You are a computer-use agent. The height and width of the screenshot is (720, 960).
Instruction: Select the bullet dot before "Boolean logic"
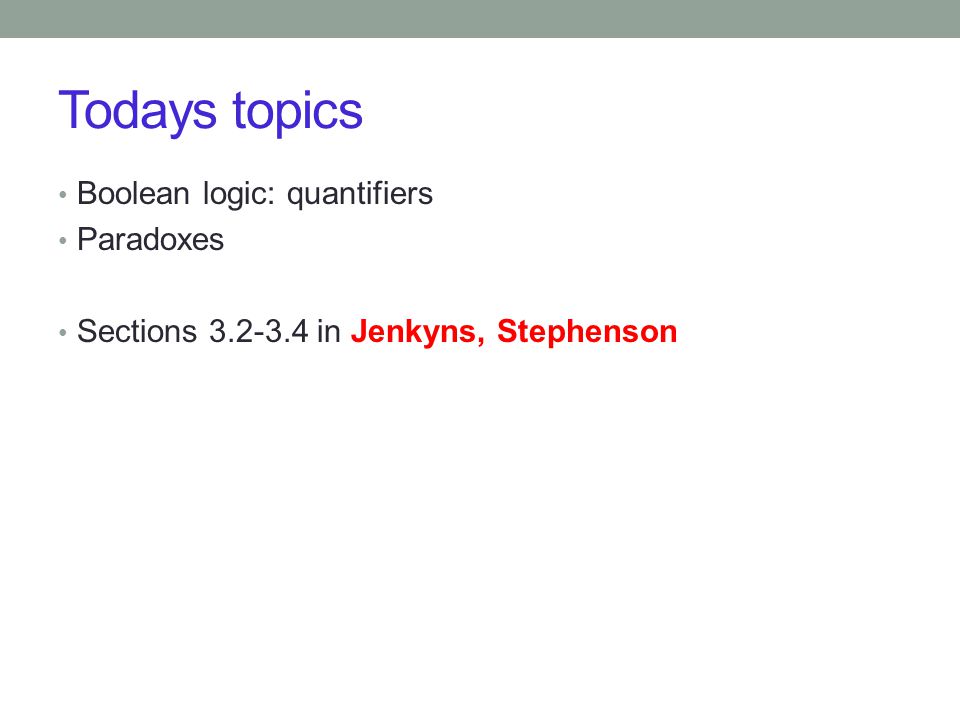(x=62, y=195)
